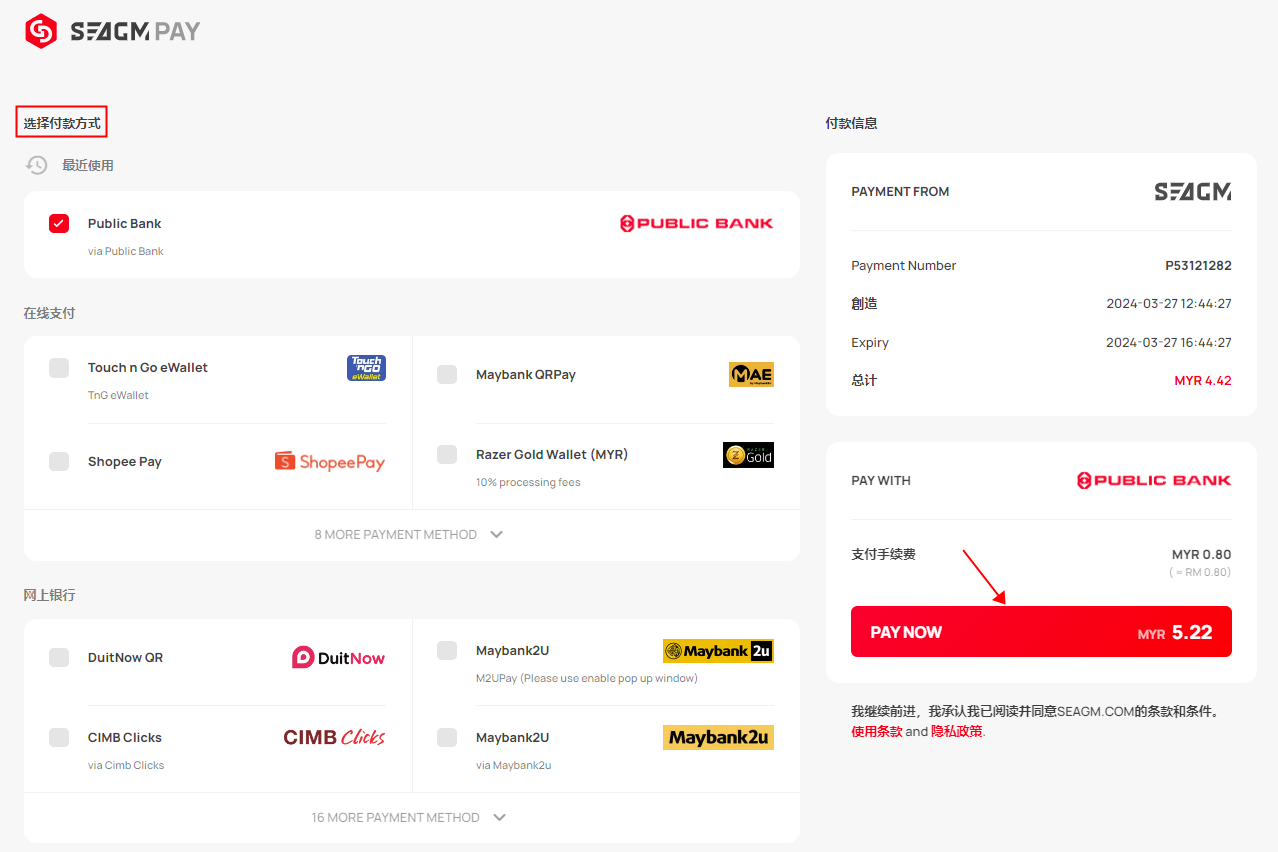Click the 支付手续费 label
The width and height of the screenshot is (1278, 852).
point(883,554)
